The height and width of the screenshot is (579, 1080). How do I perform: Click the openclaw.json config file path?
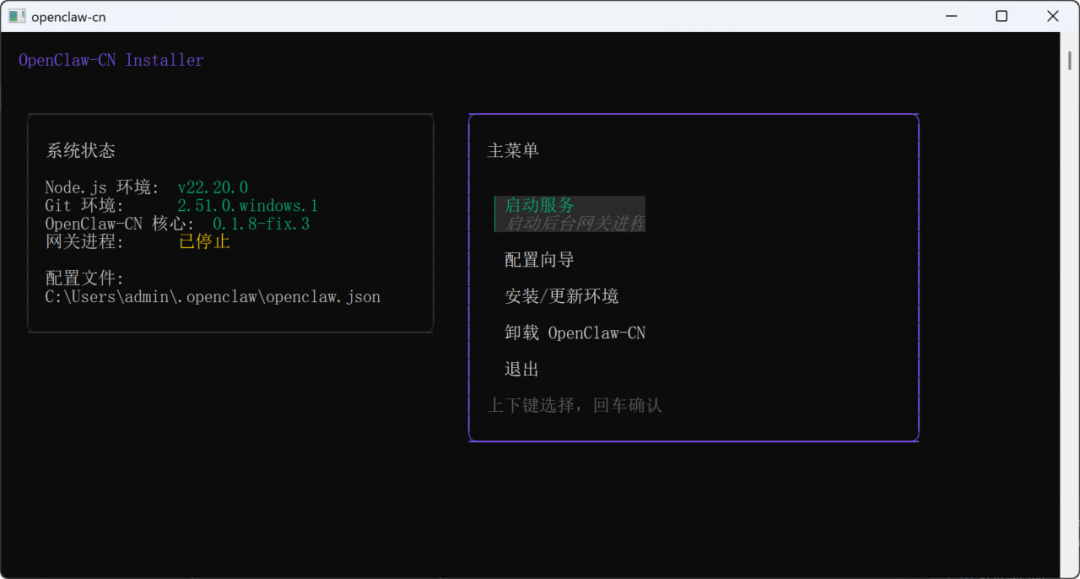(211, 296)
